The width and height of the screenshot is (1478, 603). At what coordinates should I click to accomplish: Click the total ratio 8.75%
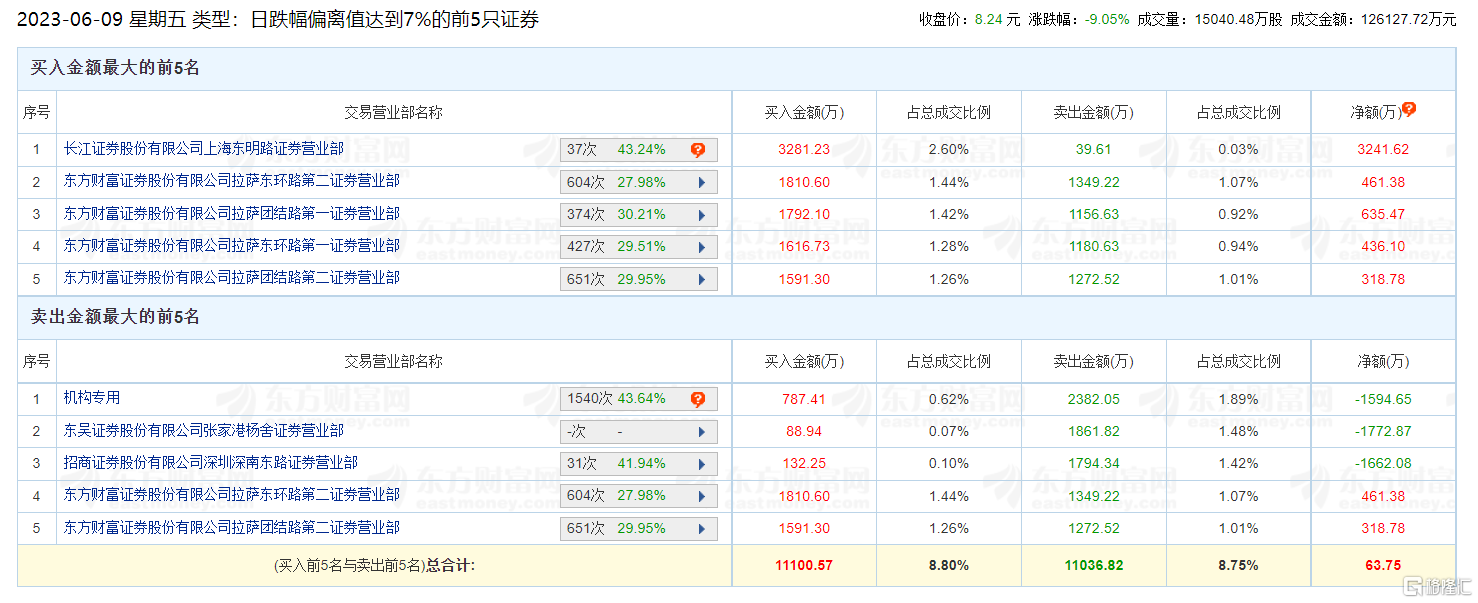[x=1239, y=566]
